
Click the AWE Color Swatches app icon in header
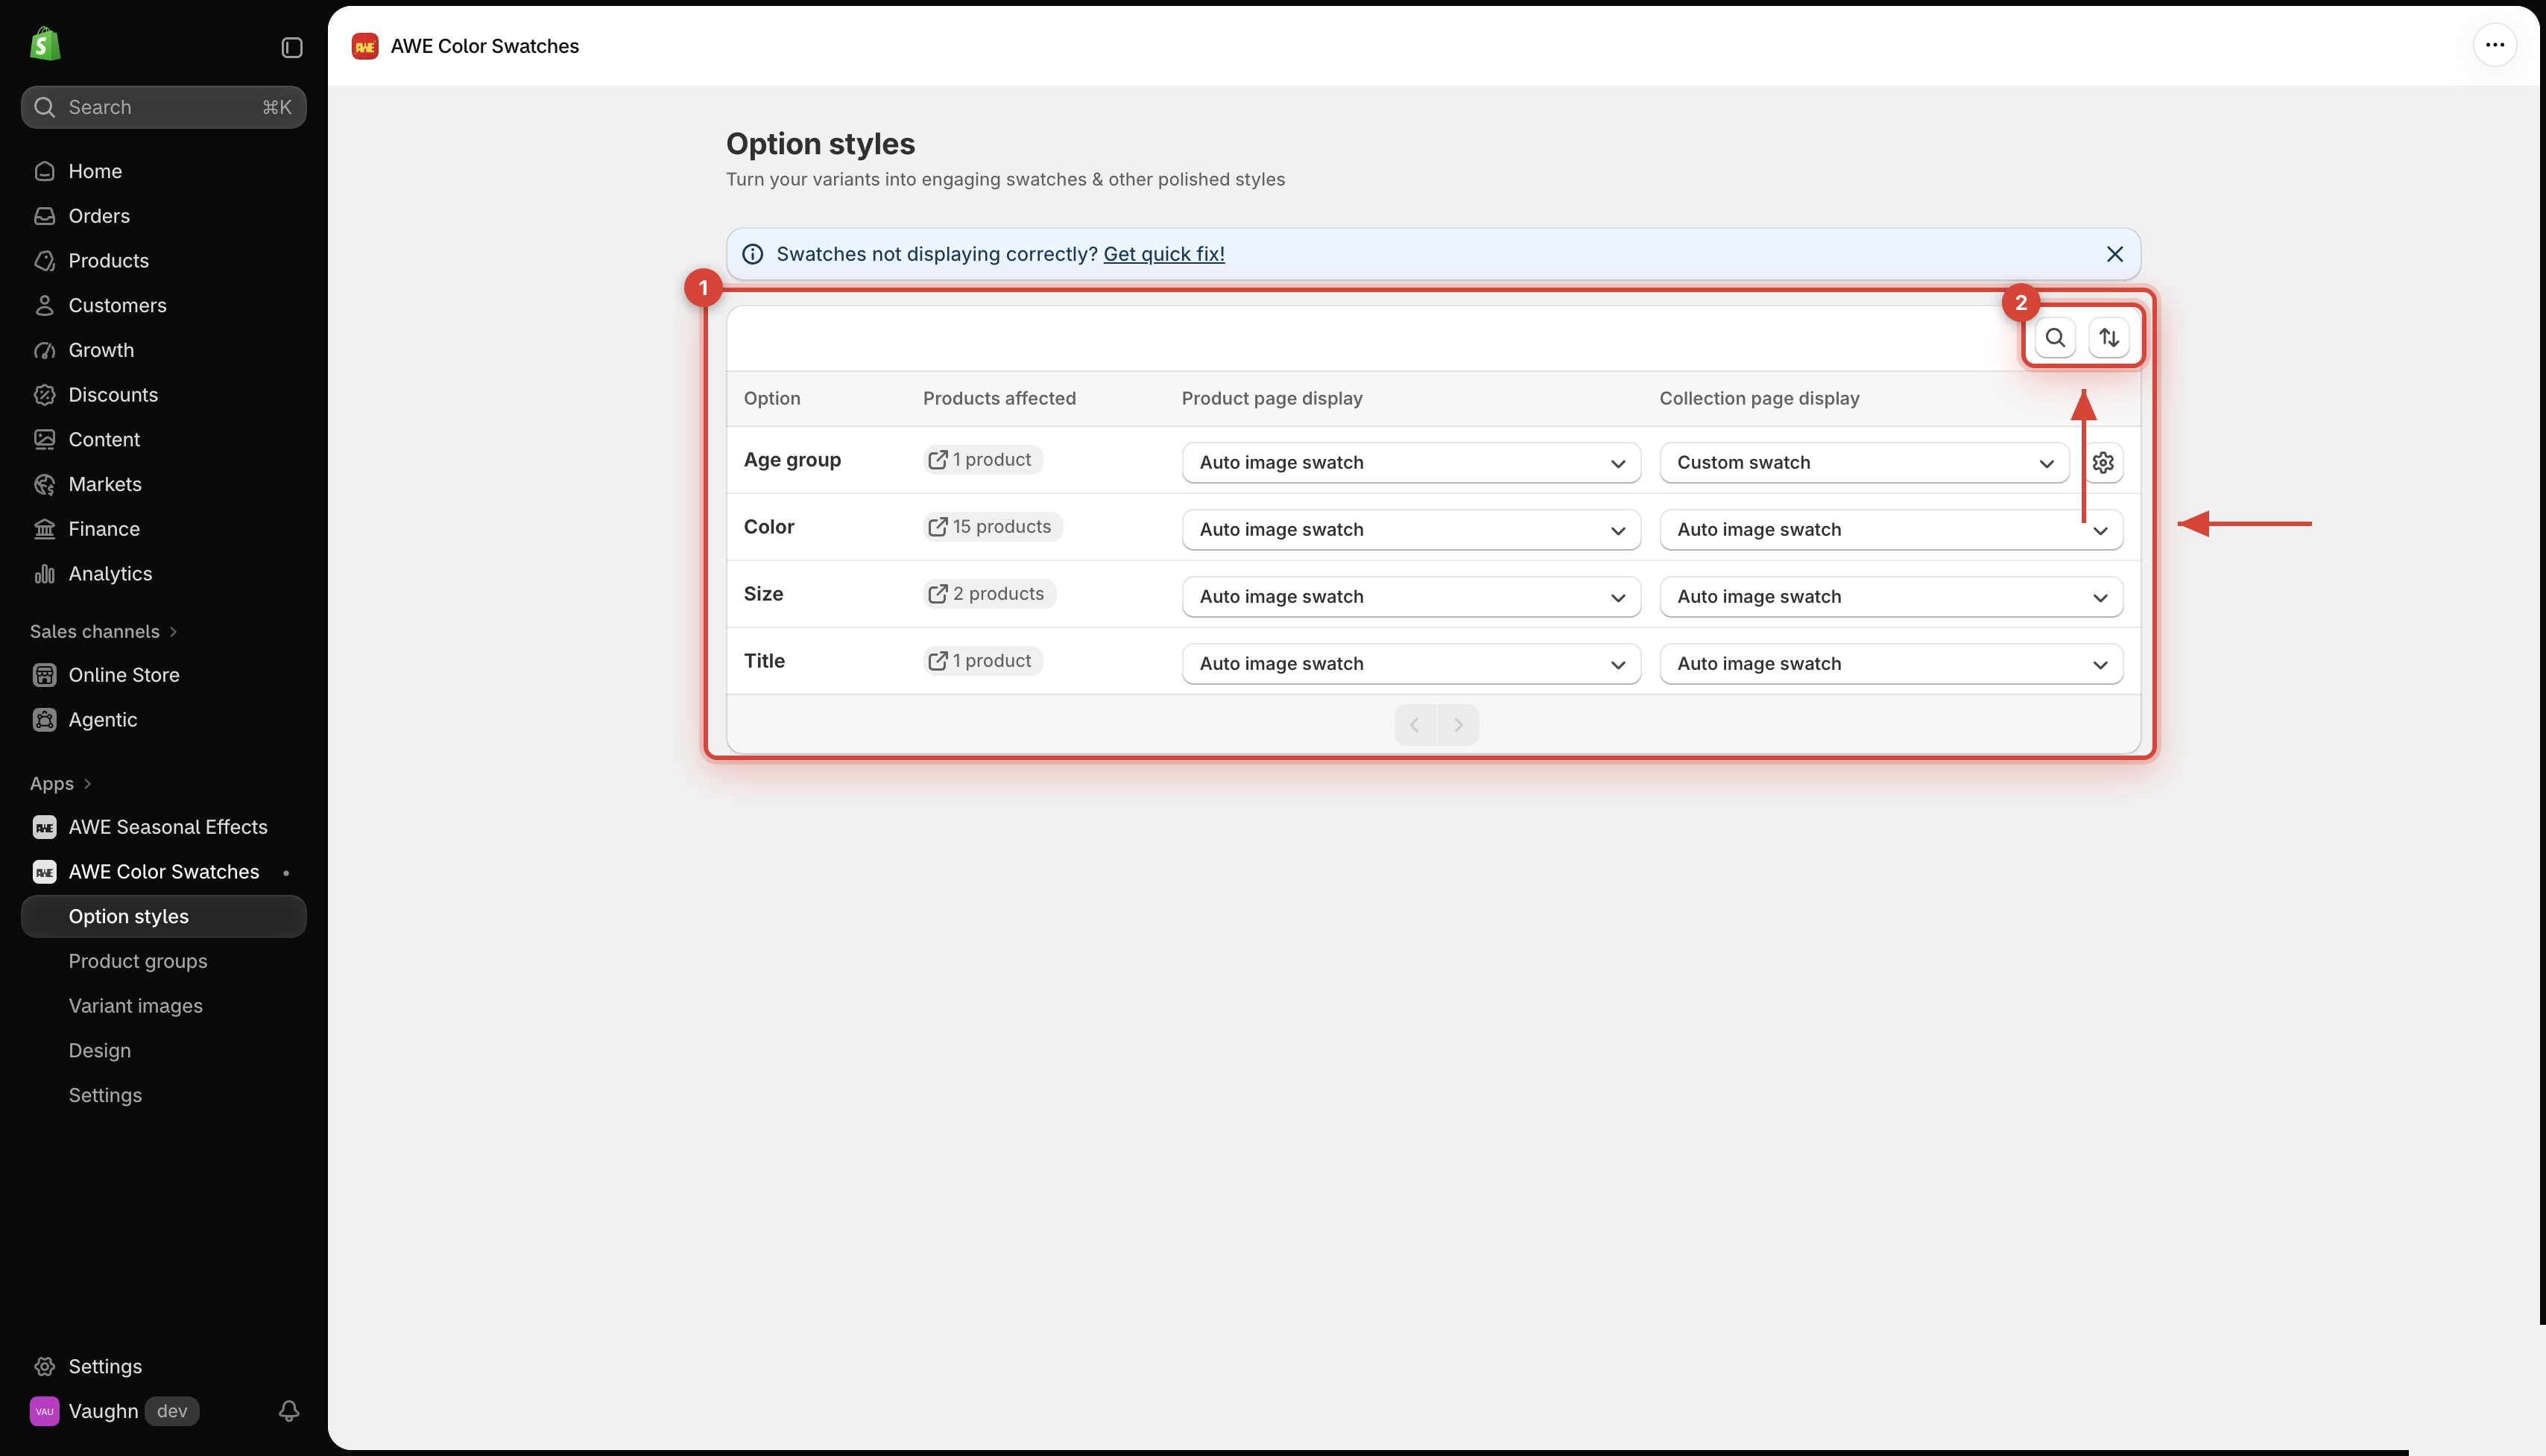pos(365,46)
